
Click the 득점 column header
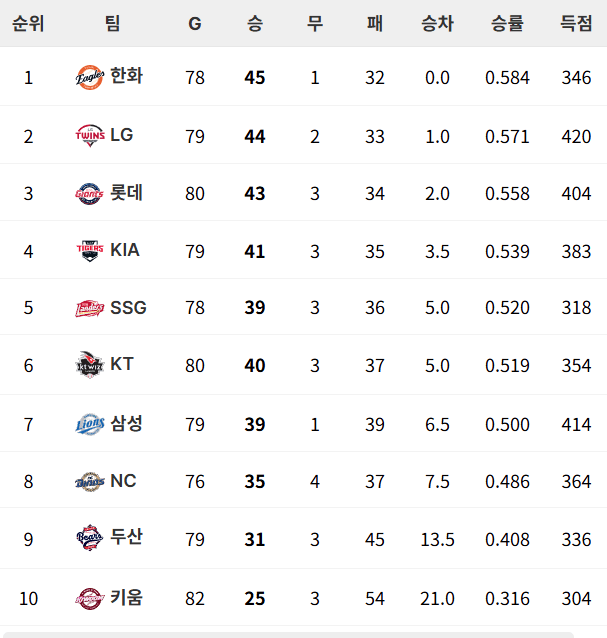576,23
